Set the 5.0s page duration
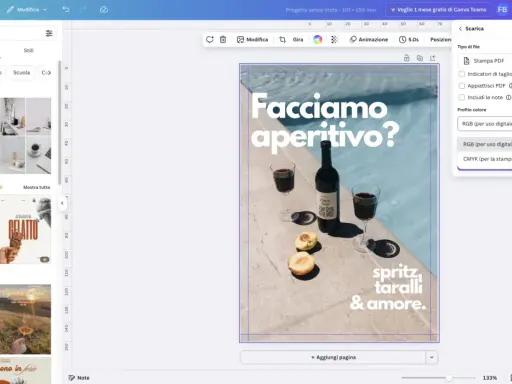 click(x=409, y=39)
